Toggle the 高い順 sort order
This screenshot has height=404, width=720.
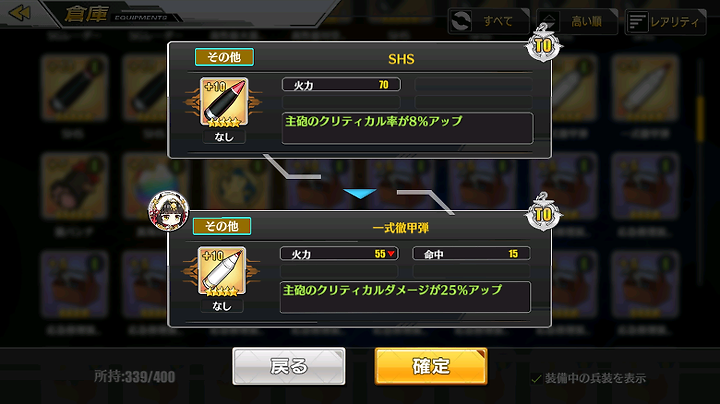pyautogui.click(x=577, y=21)
